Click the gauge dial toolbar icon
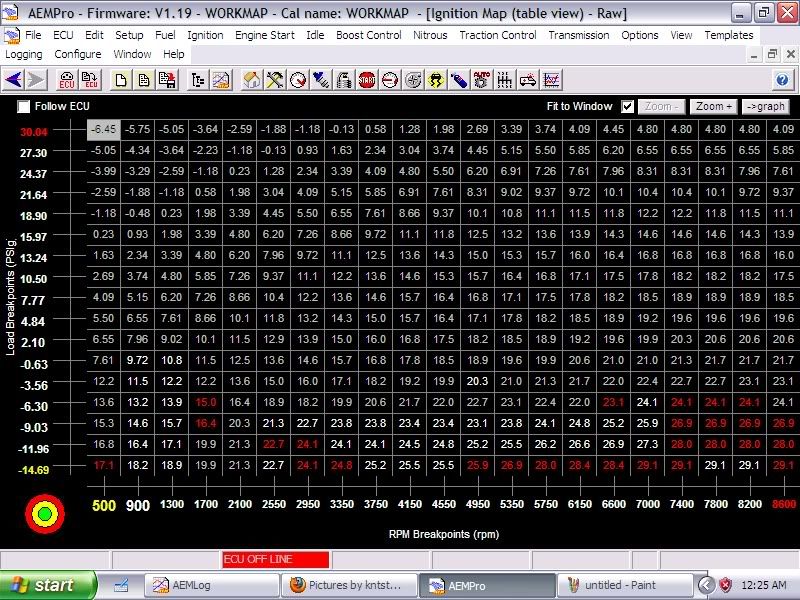This screenshot has width=800, height=600. coord(298,80)
